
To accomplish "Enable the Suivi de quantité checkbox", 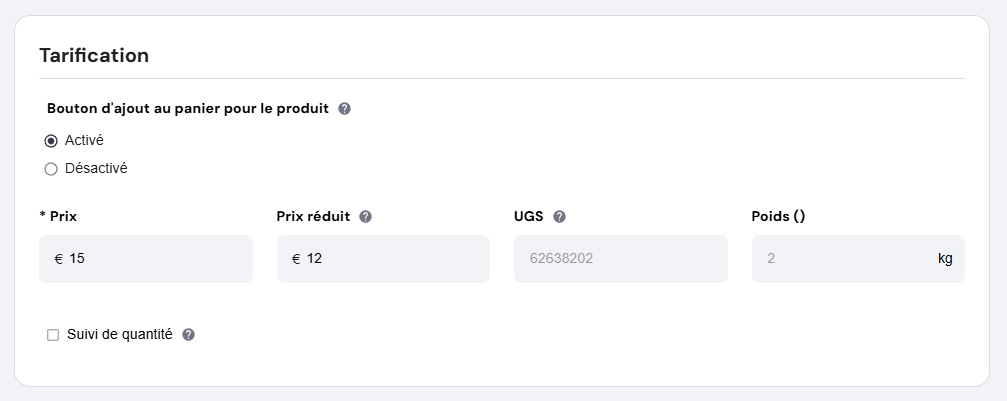I will coord(53,335).
